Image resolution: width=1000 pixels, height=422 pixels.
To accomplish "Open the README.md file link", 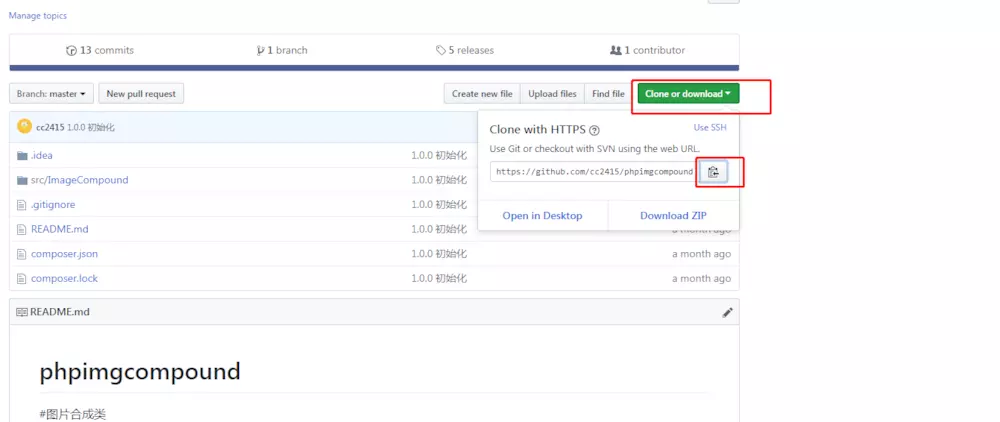I will (60, 229).
